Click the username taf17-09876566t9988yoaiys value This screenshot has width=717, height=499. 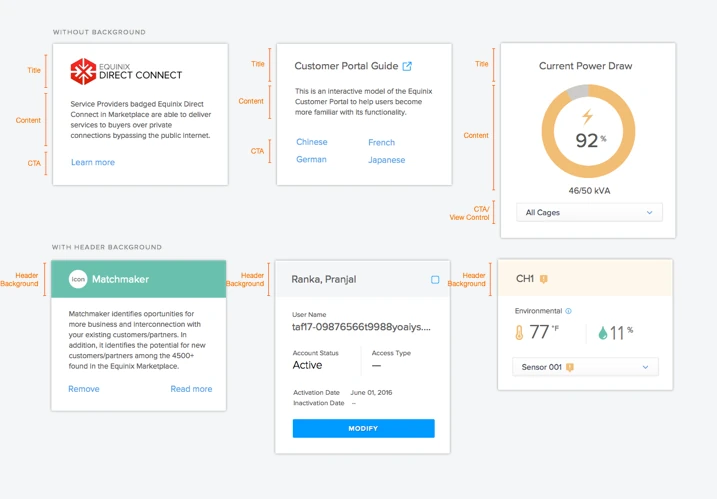click(x=361, y=327)
